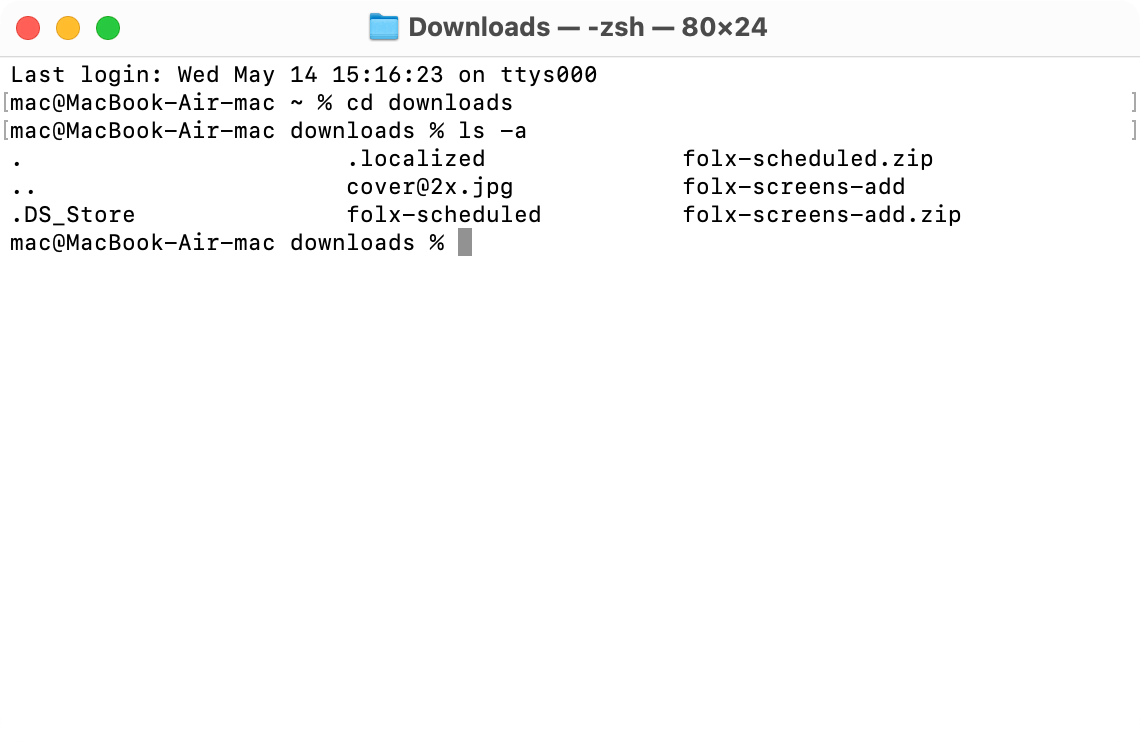Select the .DS_Store entry in the listing
Viewport: 1140px width, 742px height.
click(72, 215)
